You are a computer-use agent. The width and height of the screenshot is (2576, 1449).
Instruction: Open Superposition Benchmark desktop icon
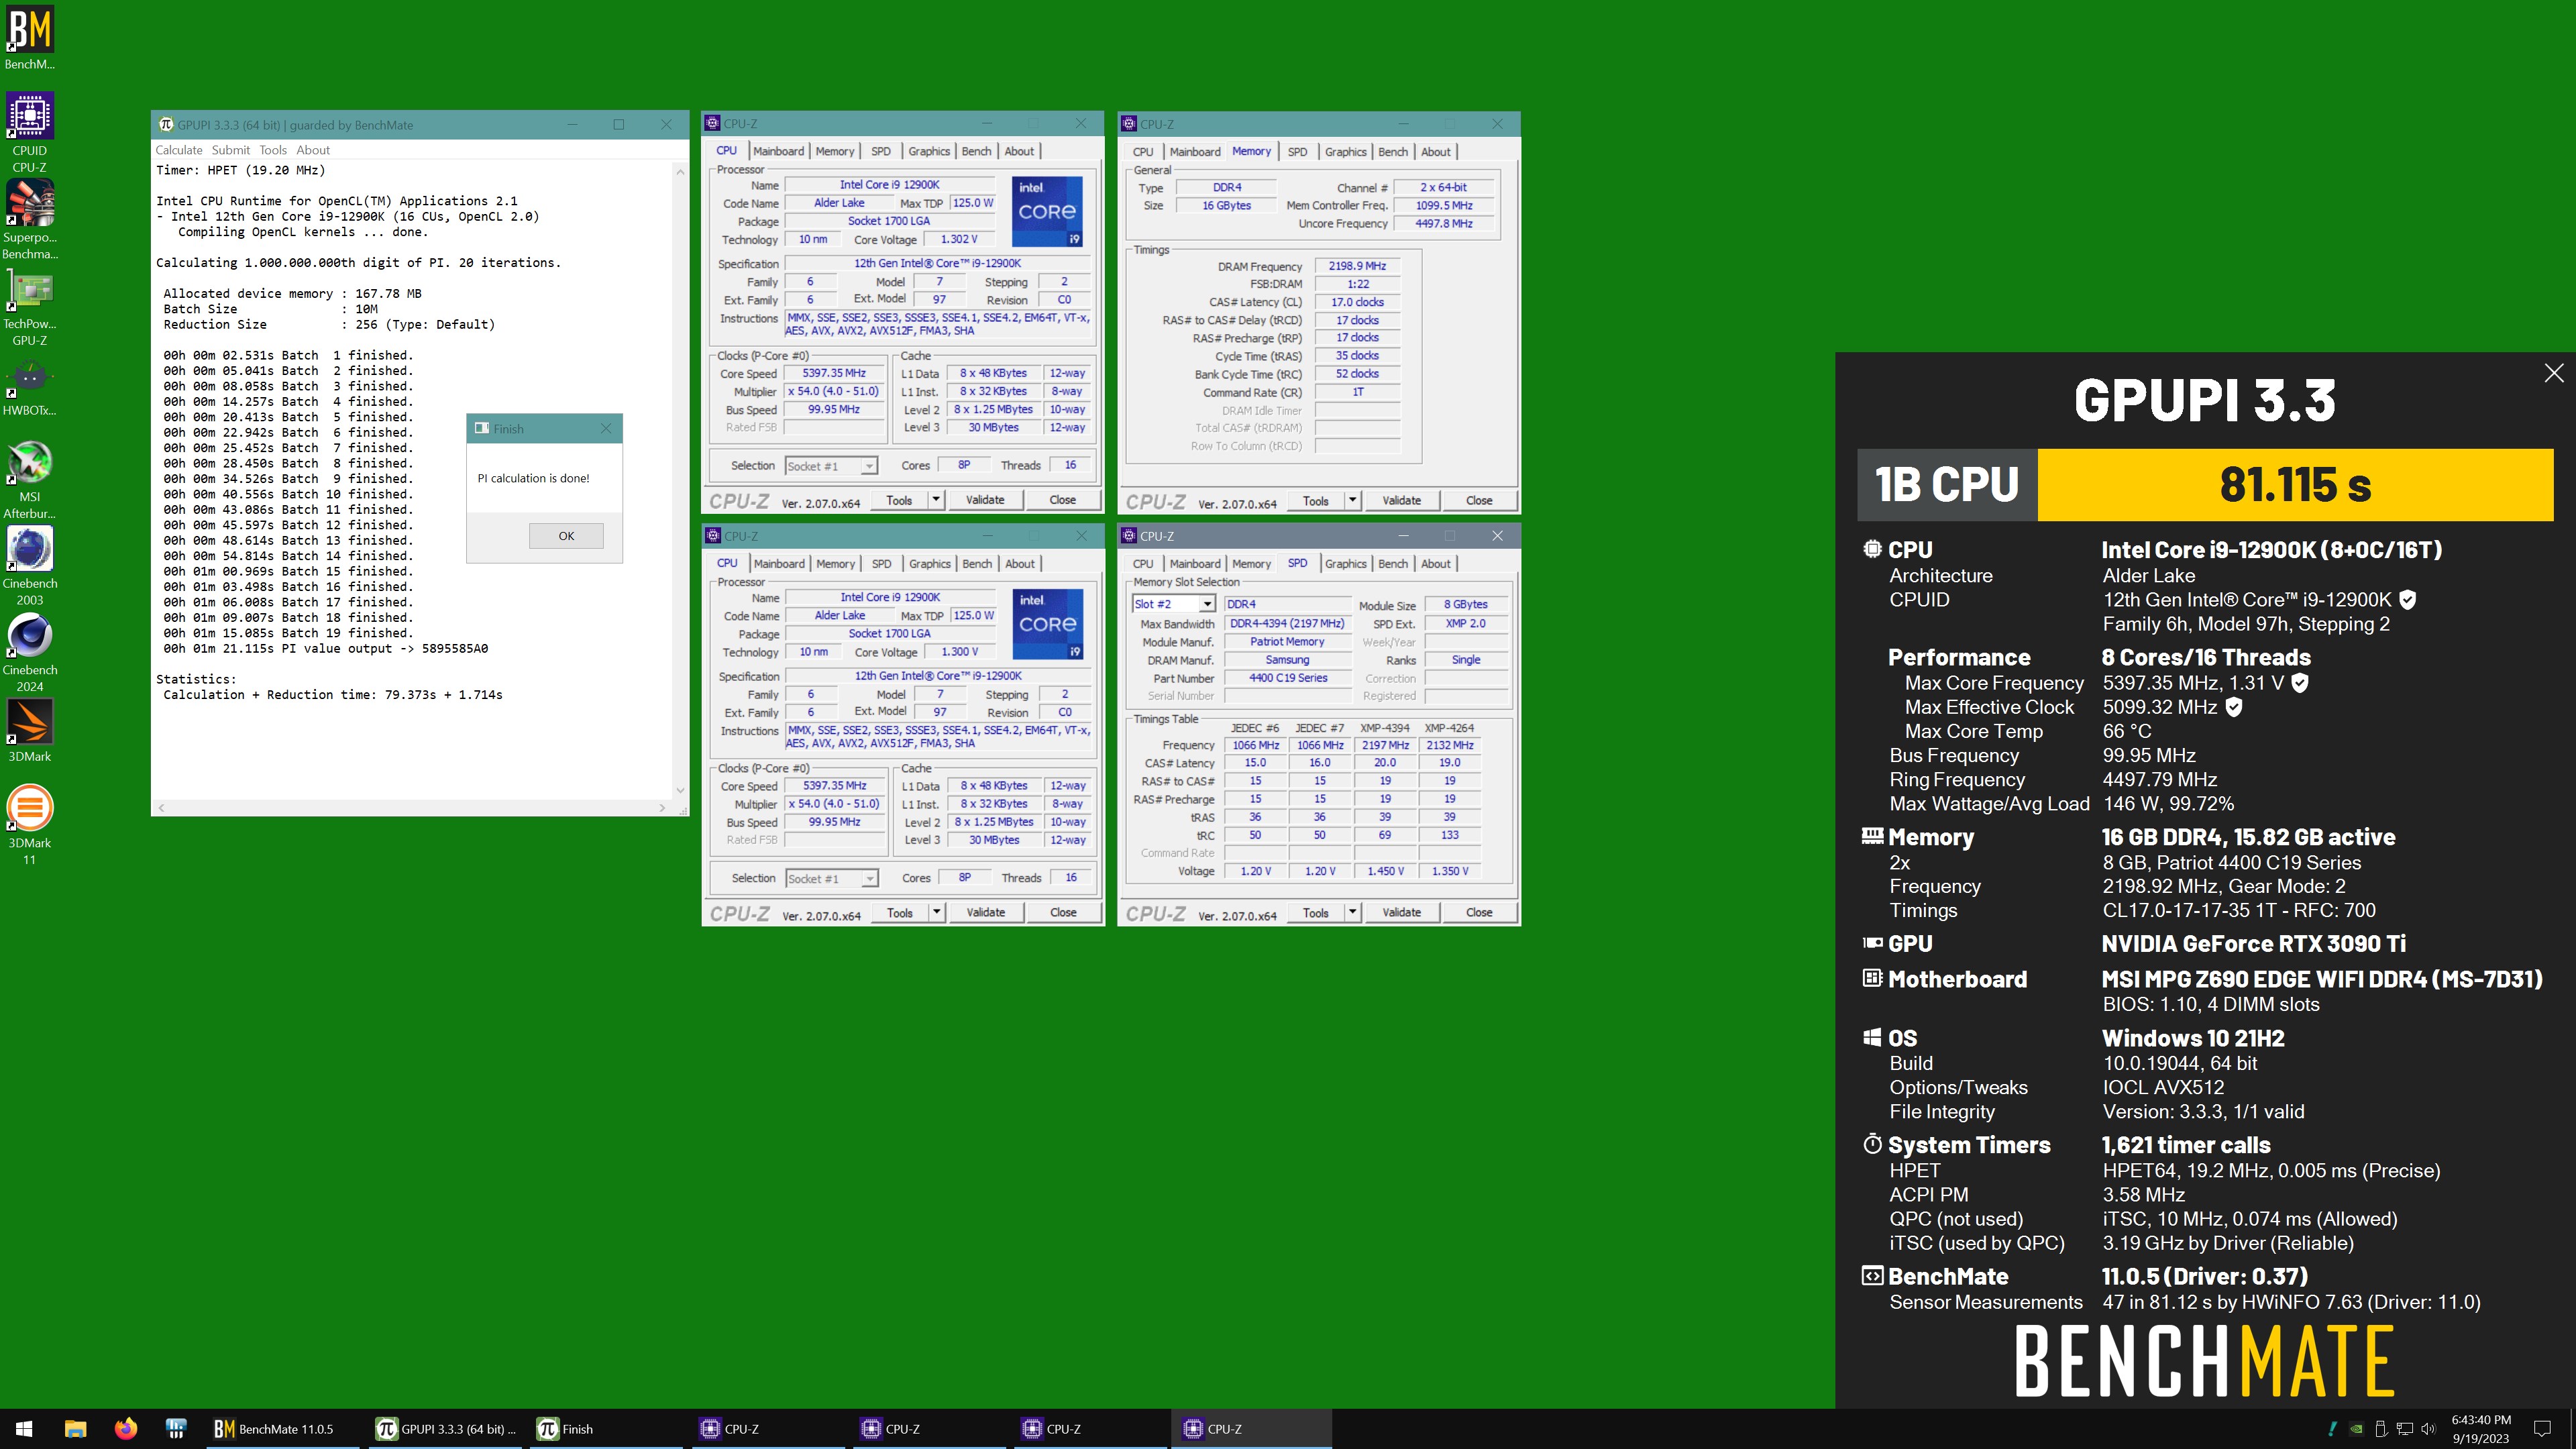click(x=30, y=220)
